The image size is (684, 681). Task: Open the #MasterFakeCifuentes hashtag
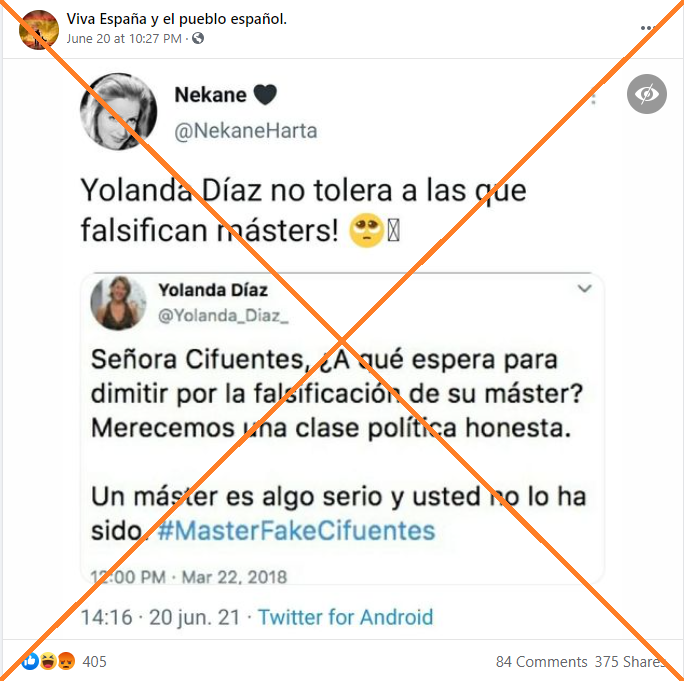click(x=296, y=531)
